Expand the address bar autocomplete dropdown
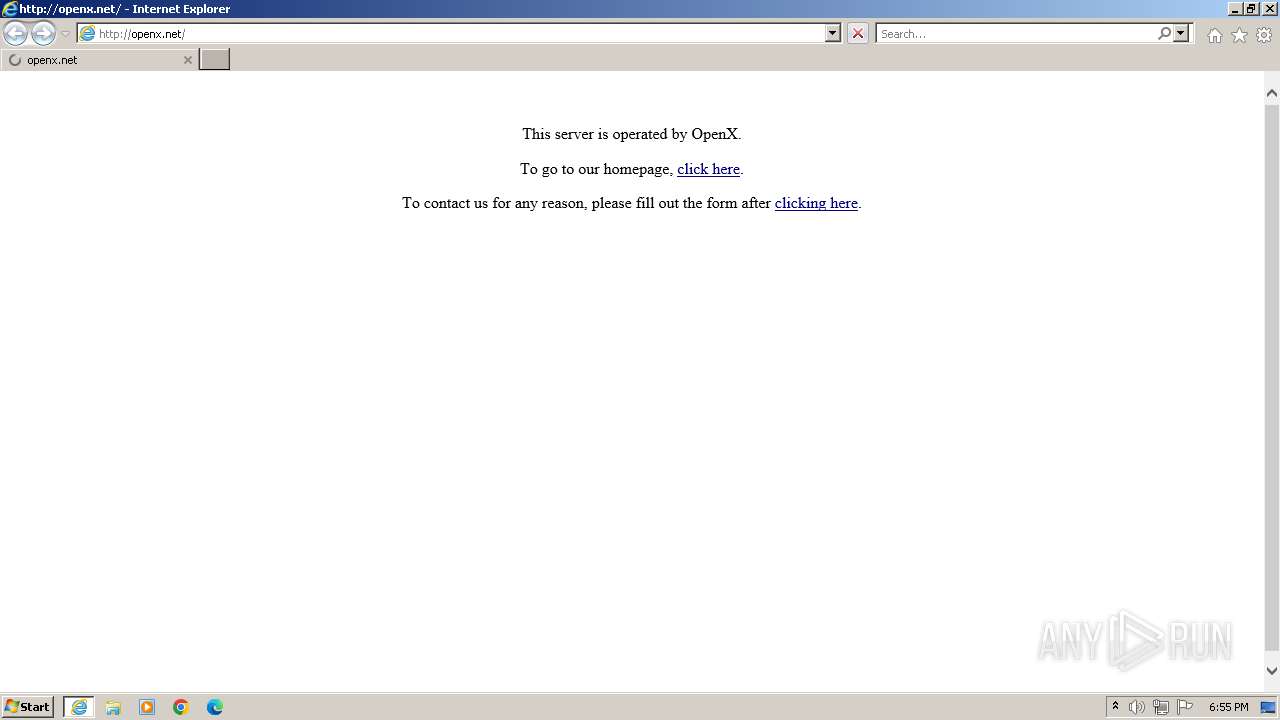 833,33
